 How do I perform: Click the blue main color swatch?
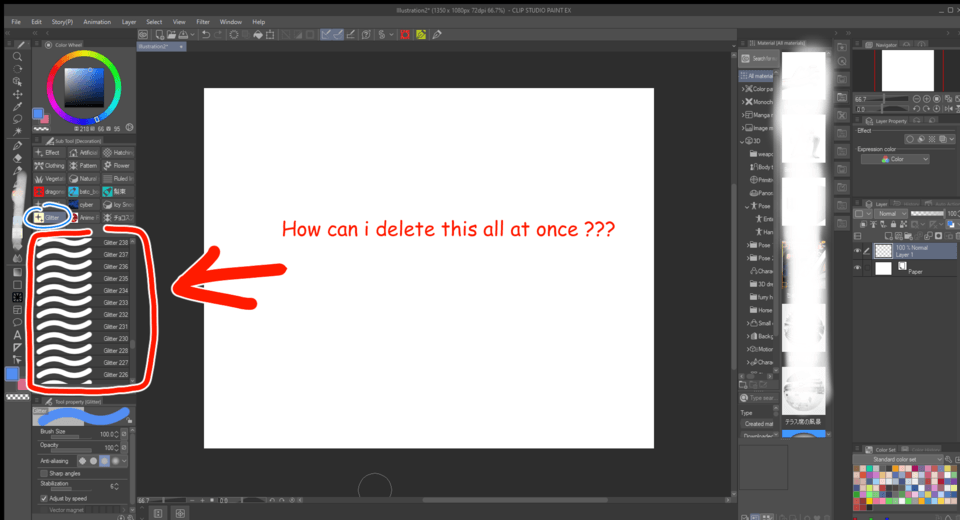pos(12,374)
